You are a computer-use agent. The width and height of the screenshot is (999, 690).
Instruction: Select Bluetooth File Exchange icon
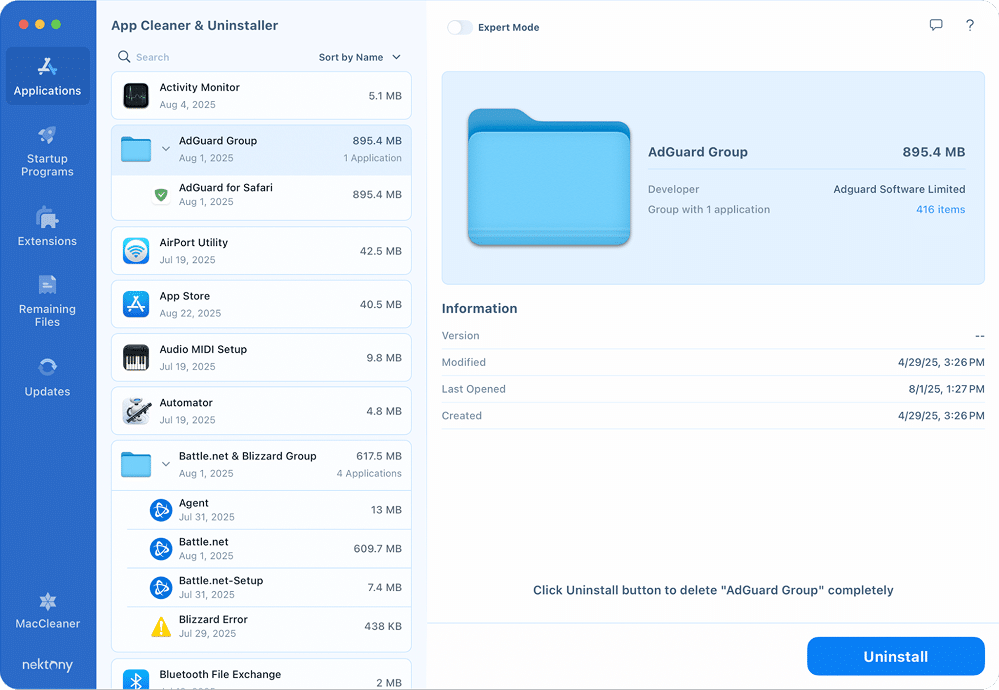coord(136,680)
